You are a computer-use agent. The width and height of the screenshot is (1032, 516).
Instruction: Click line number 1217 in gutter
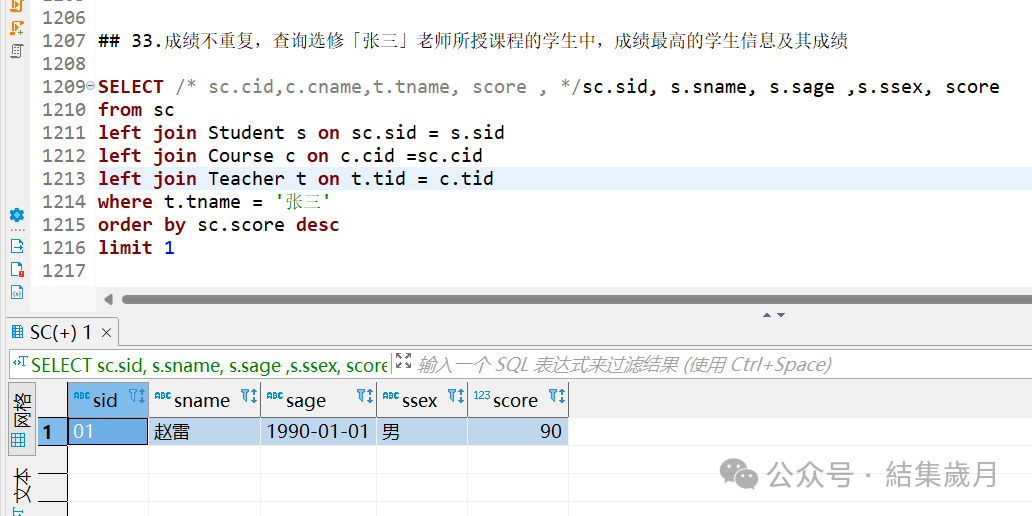pyautogui.click(x=64, y=271)
